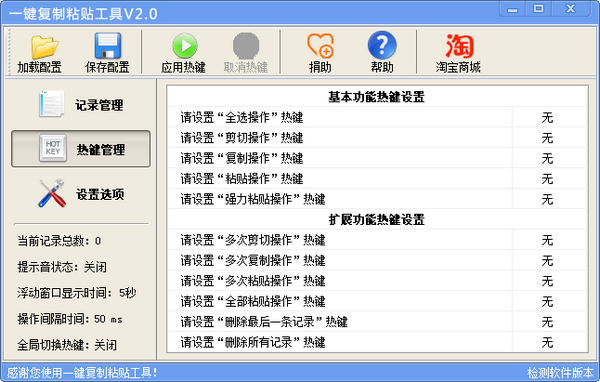Click 感谢您使用一键复制粘贴工具! status message
600x382 pixels.
pyautogui.click(x=82, y=372)
